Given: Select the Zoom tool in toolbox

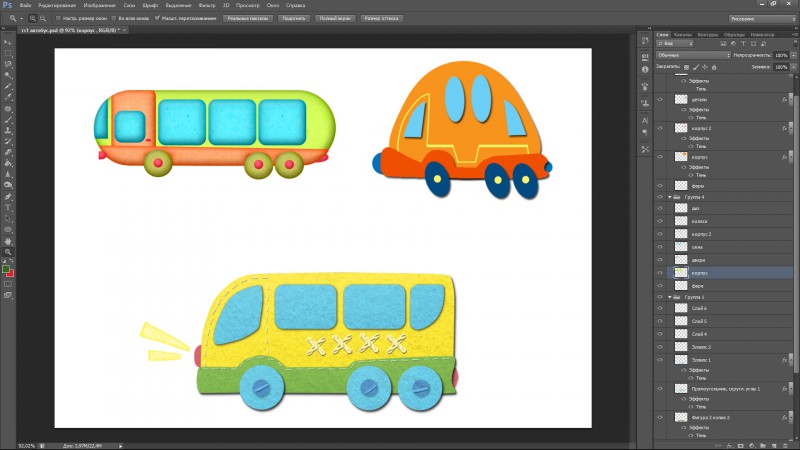Looking at the screenshot, I should pos(8,252).
